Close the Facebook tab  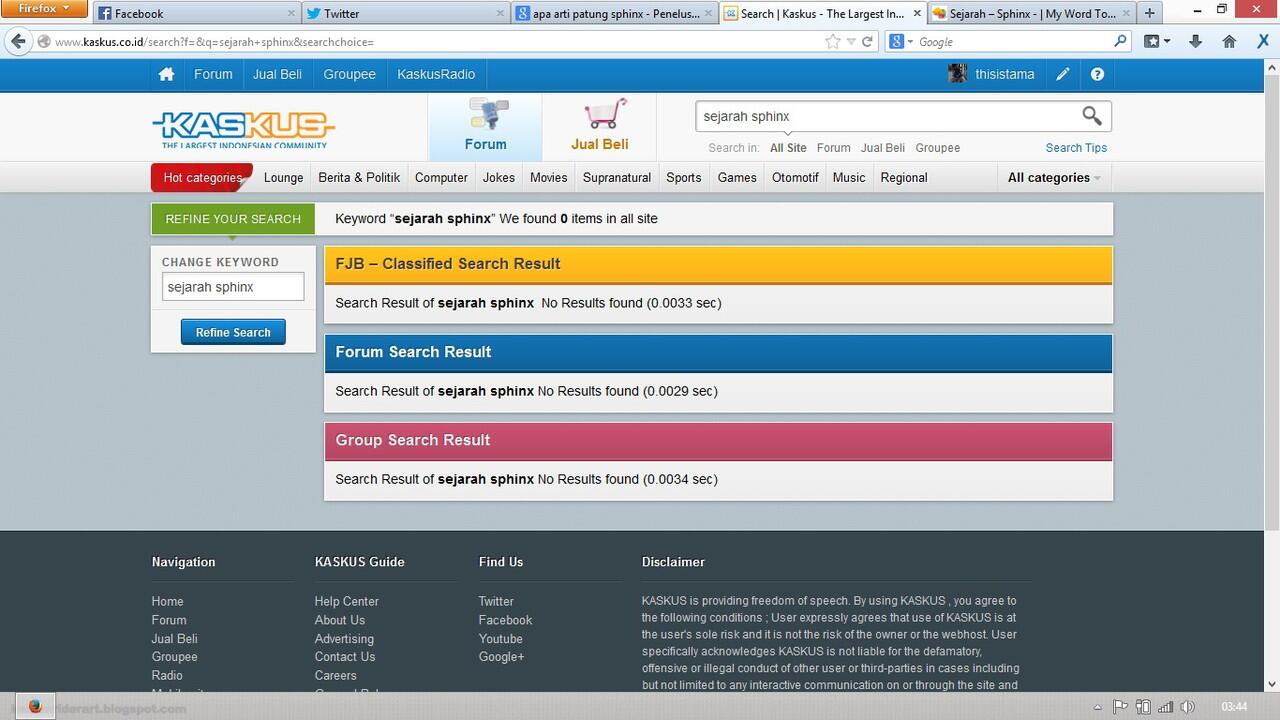point(292,13)
